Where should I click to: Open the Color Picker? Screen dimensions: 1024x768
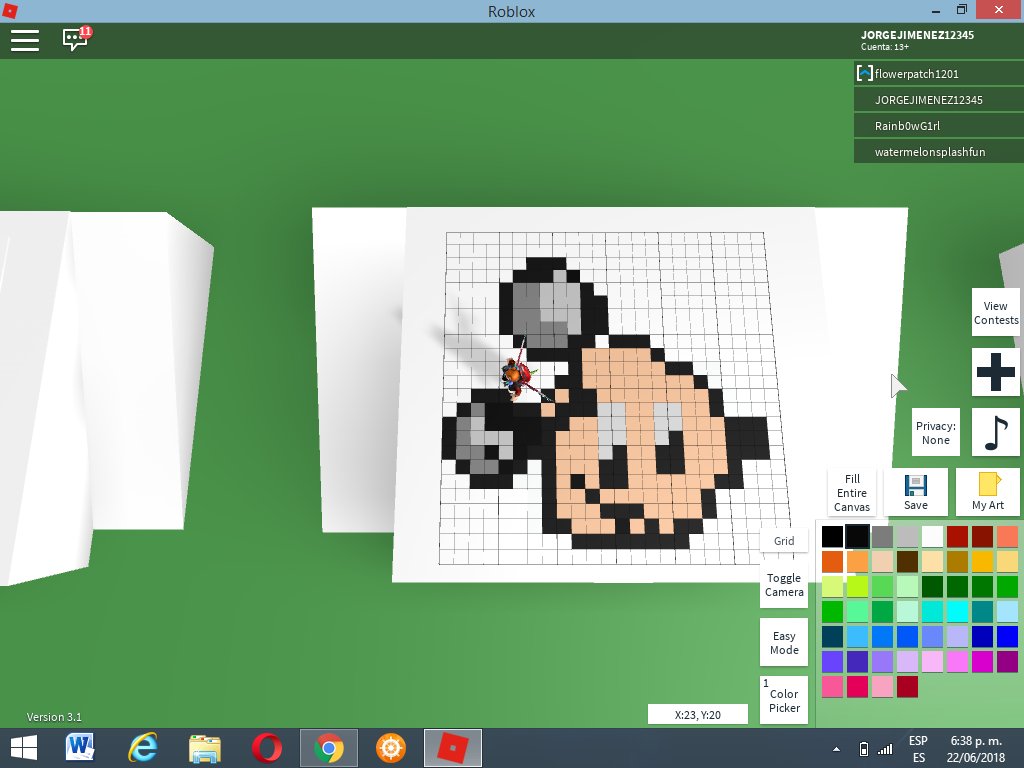click(784, 700)
